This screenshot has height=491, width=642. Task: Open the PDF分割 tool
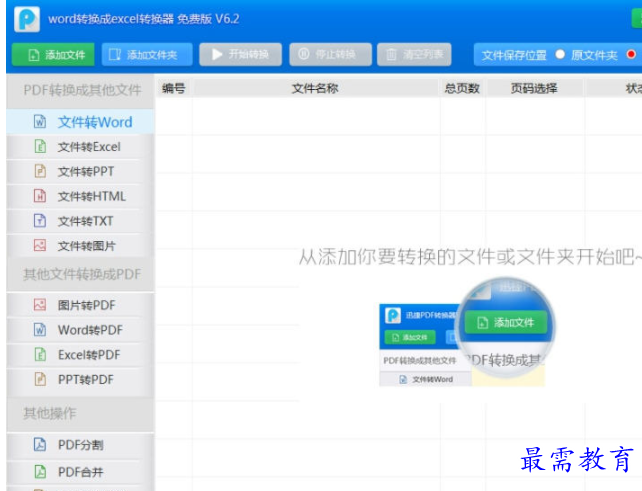80,445
